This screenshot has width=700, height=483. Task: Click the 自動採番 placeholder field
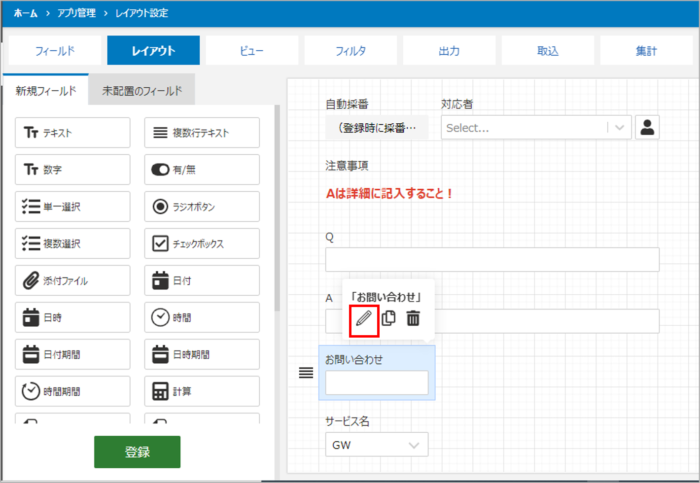point(377,128)
